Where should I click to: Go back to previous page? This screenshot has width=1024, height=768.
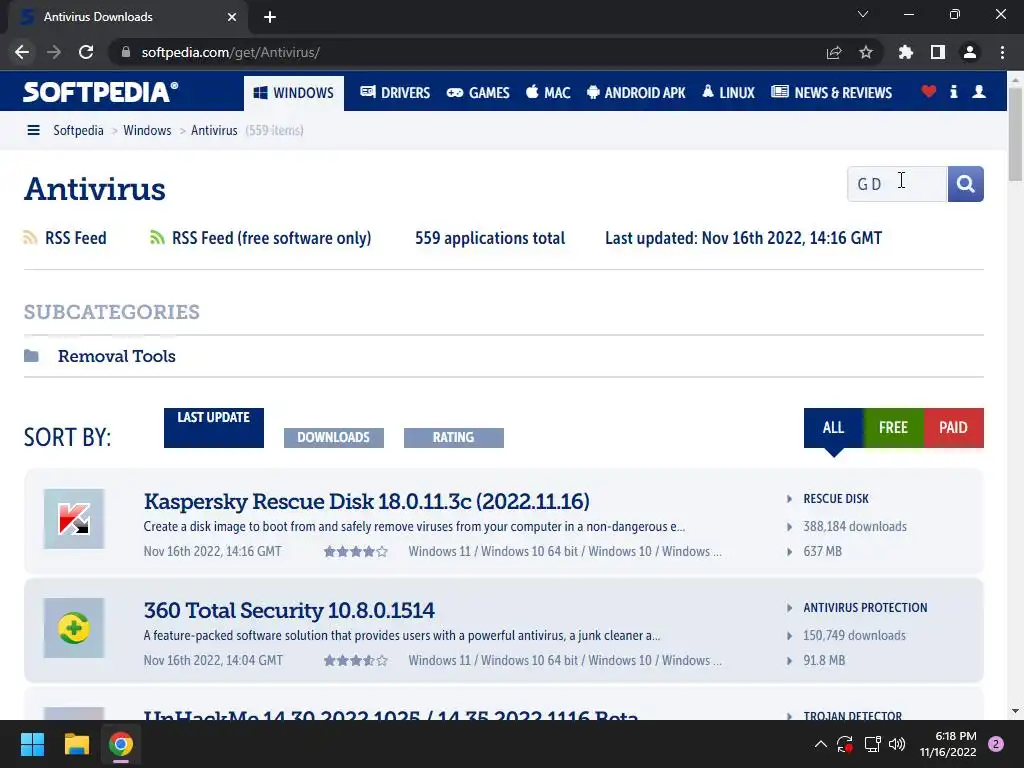click(x=22, y=52)
